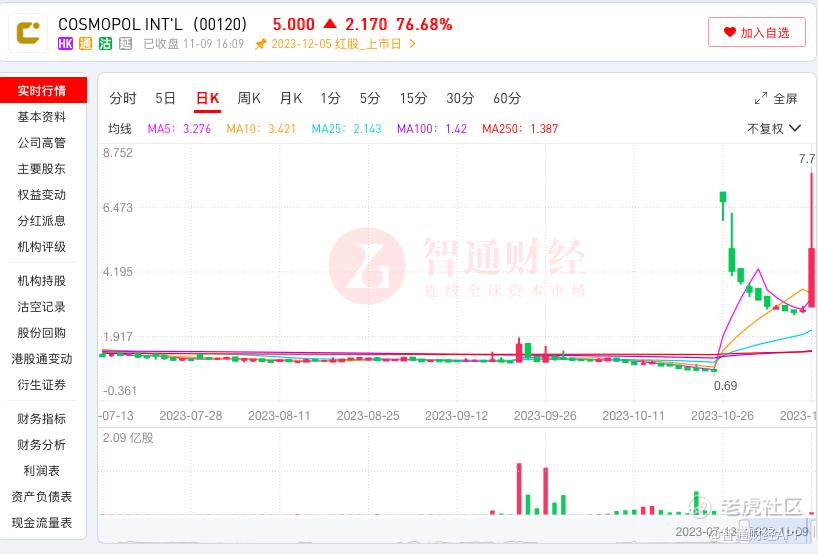This screenshot has height=554, width=818.
Task: Click the 0.69 low price label on chart
Action: point(725,386)
